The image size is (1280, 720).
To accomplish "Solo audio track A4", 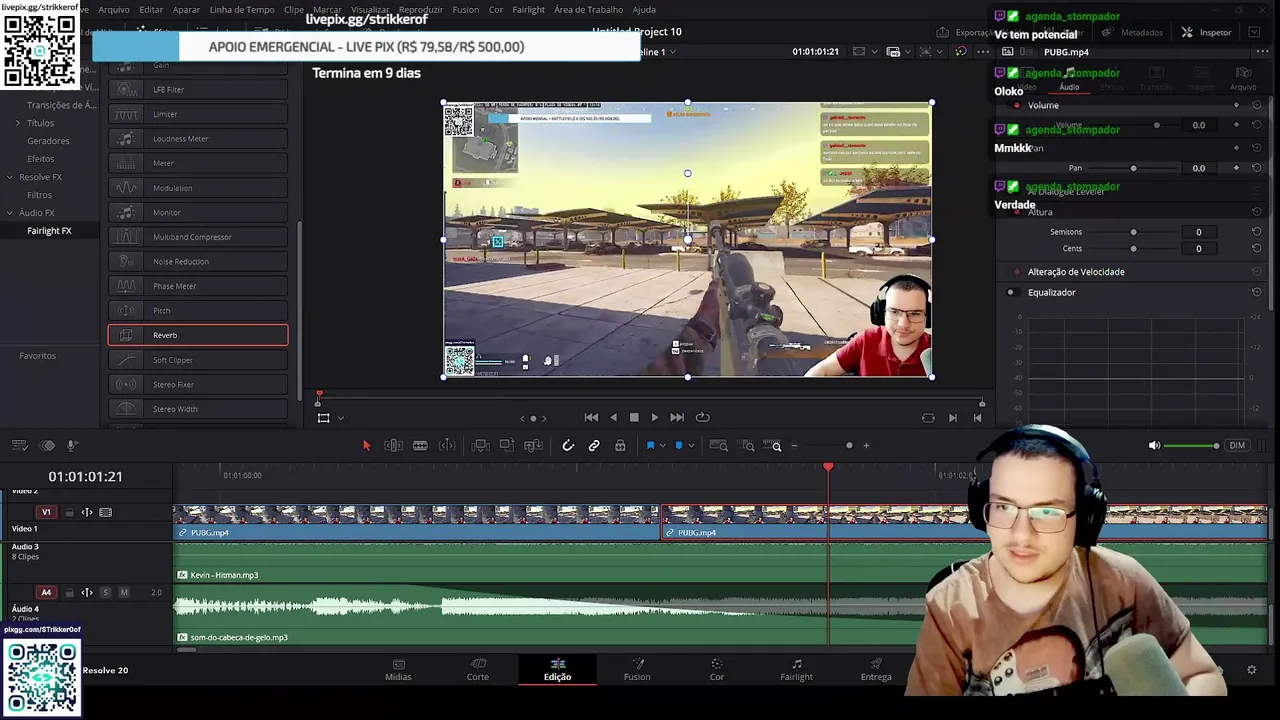I will pyautogui.click(x=105, y=593).
